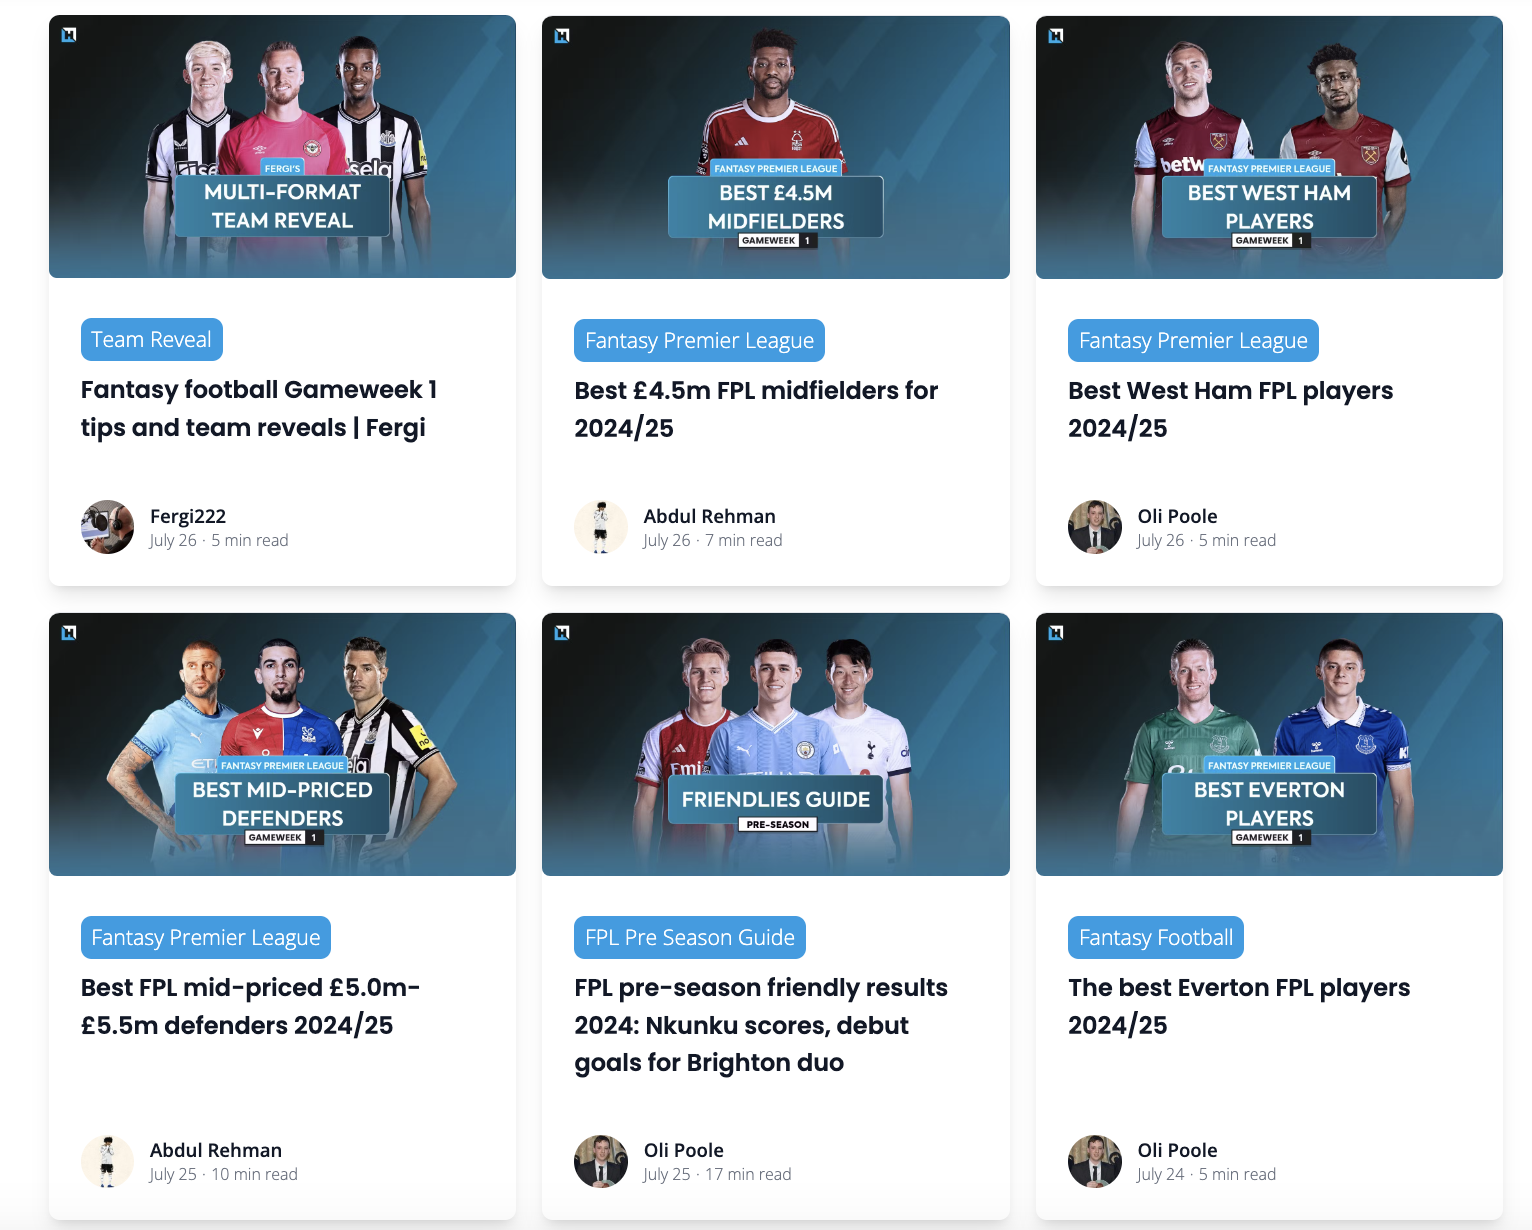Screen dimensions: 1532x1230
Task: Click the logo icon on the Multi-Format Team Reveal image
Action: point(69,35)
